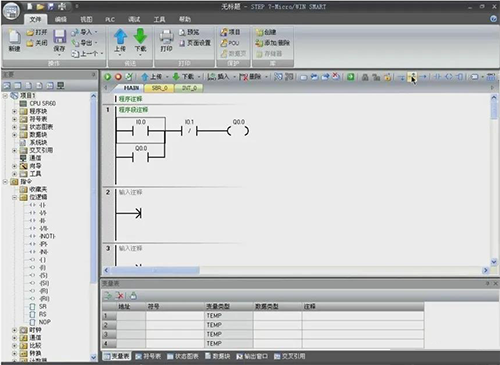Click the 插入 insert toolbar button
The height and width of the screenshot is (365, 500).
tap(219, 77)
